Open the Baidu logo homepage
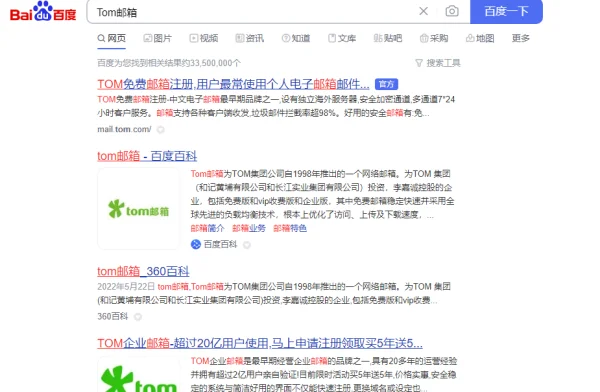Screen dimensions: 600x392 pos(43,11)
